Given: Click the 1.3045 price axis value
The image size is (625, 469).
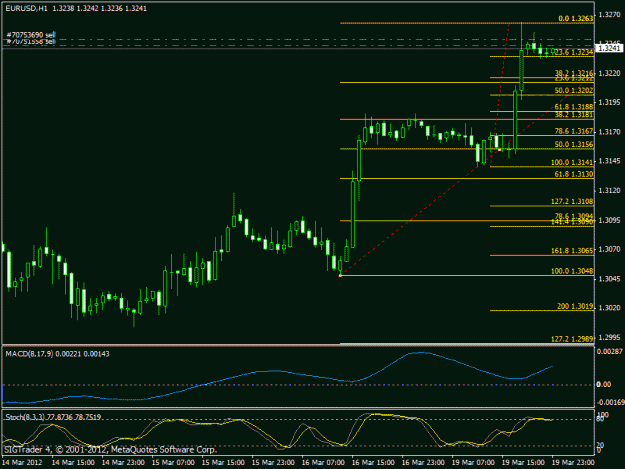Looking at the screenshot, I should (609, 279).
